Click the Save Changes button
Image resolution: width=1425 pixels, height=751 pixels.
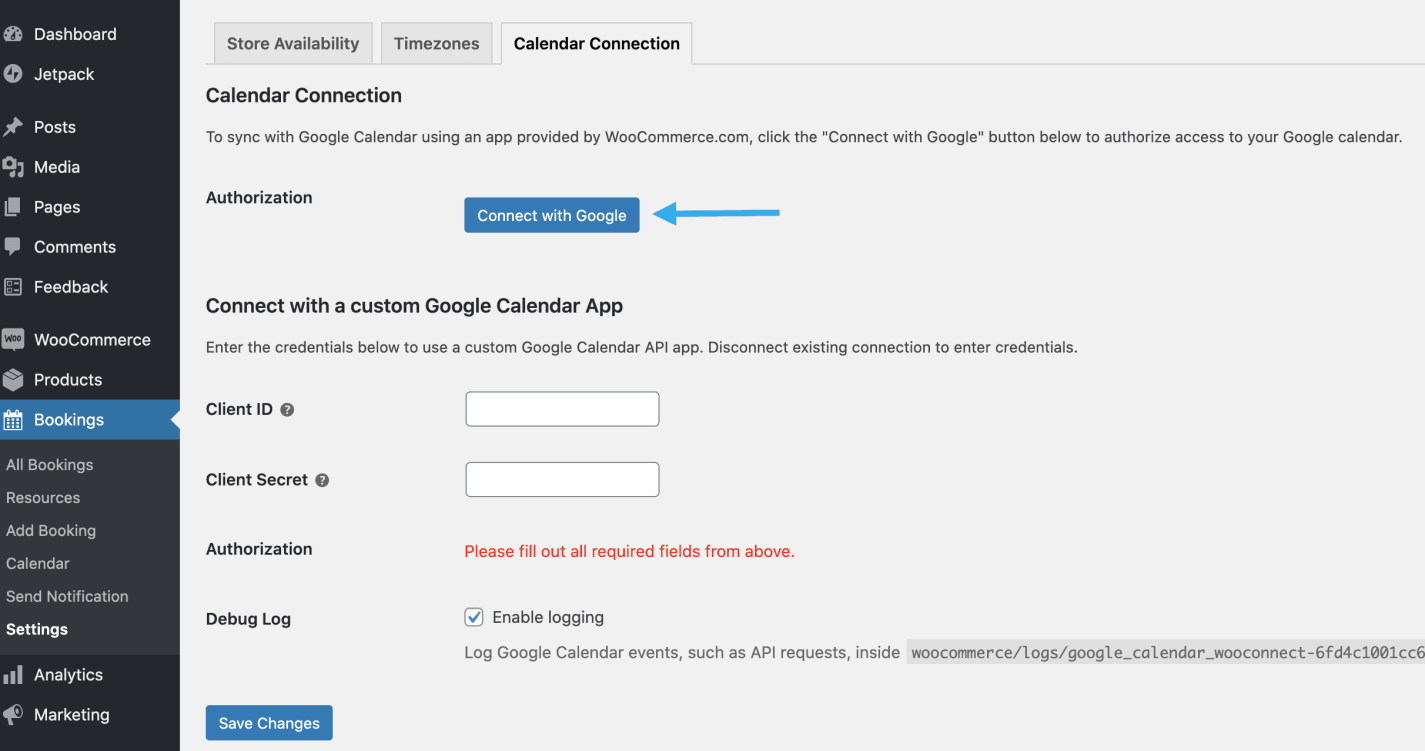point(269,723)
